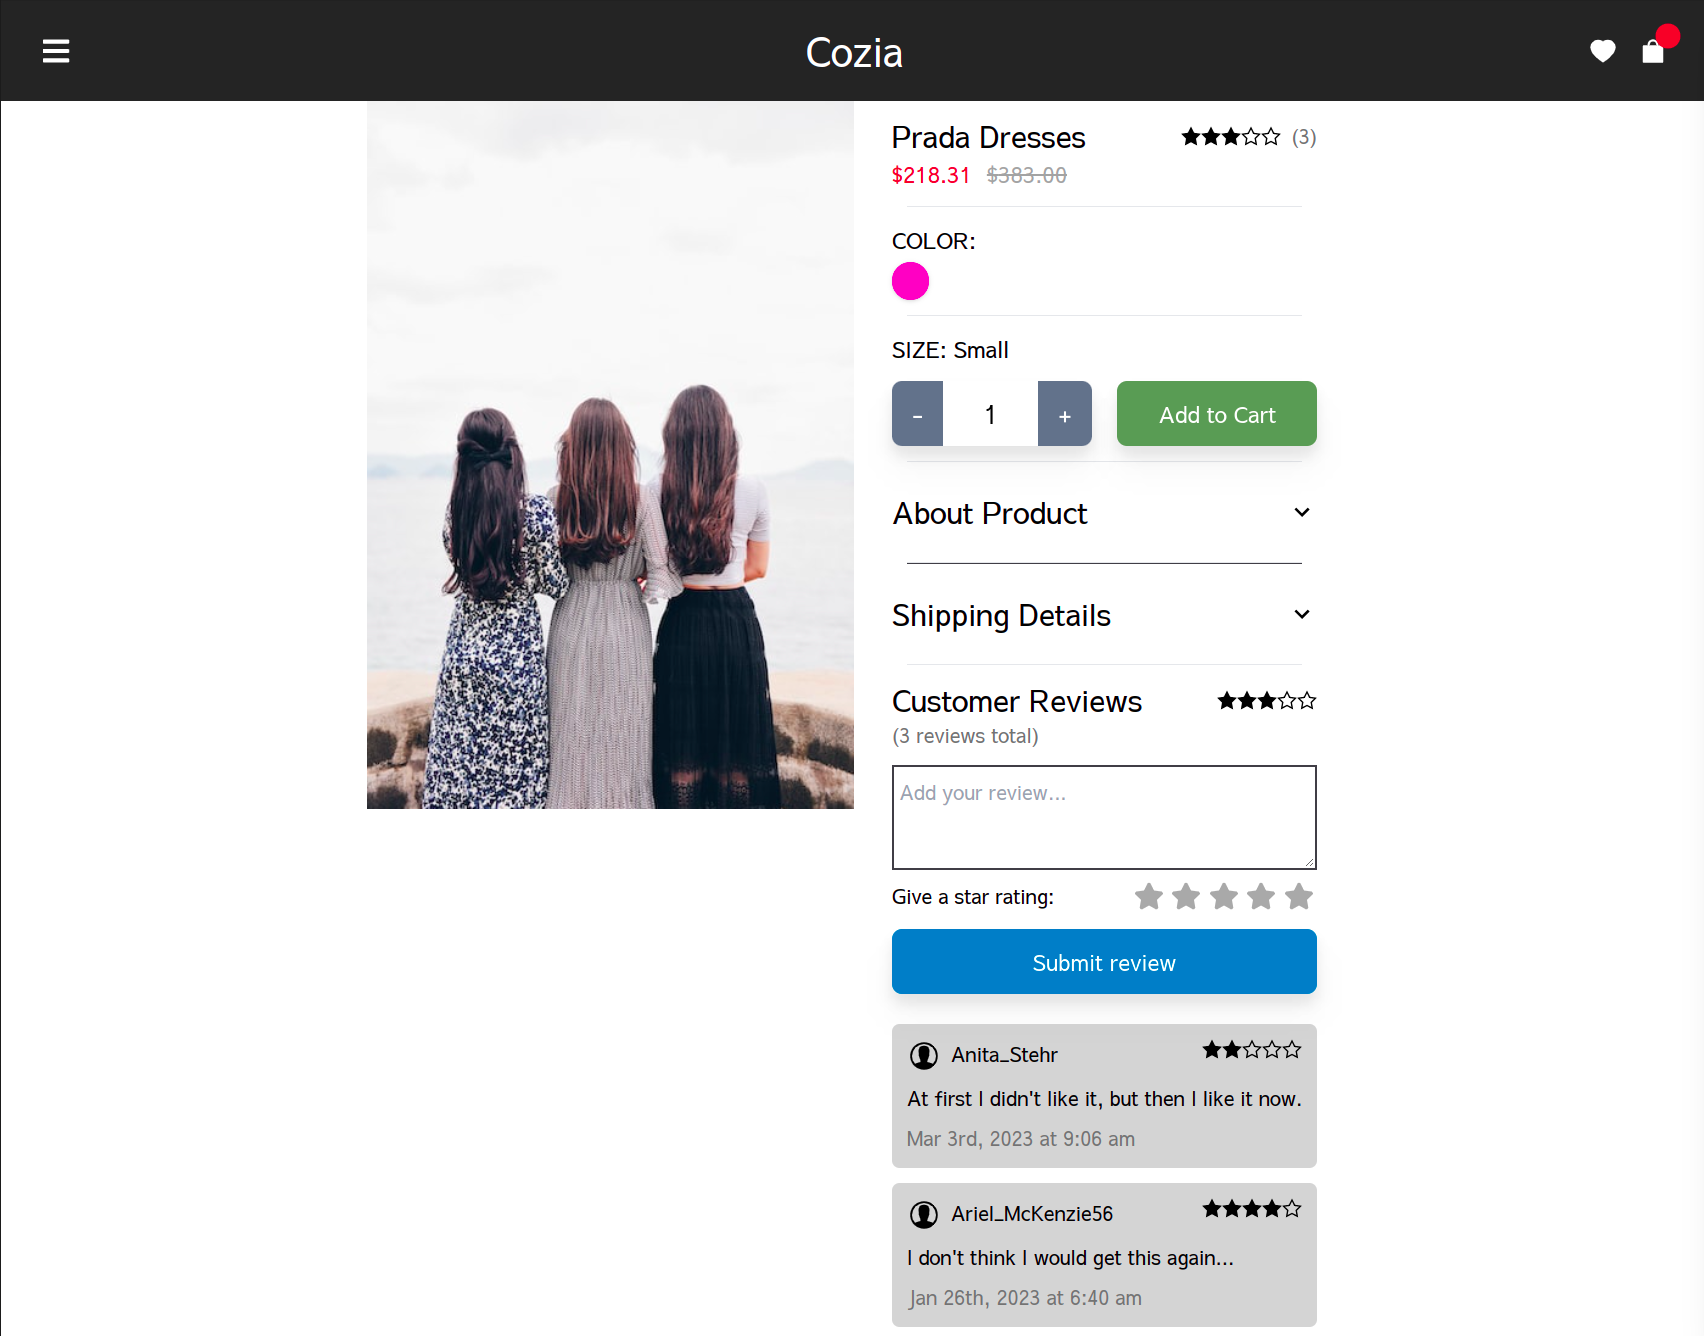Click the (3 reviews total) text
This screenshot has height=1336, width=1704.
(x=965, y=736)
